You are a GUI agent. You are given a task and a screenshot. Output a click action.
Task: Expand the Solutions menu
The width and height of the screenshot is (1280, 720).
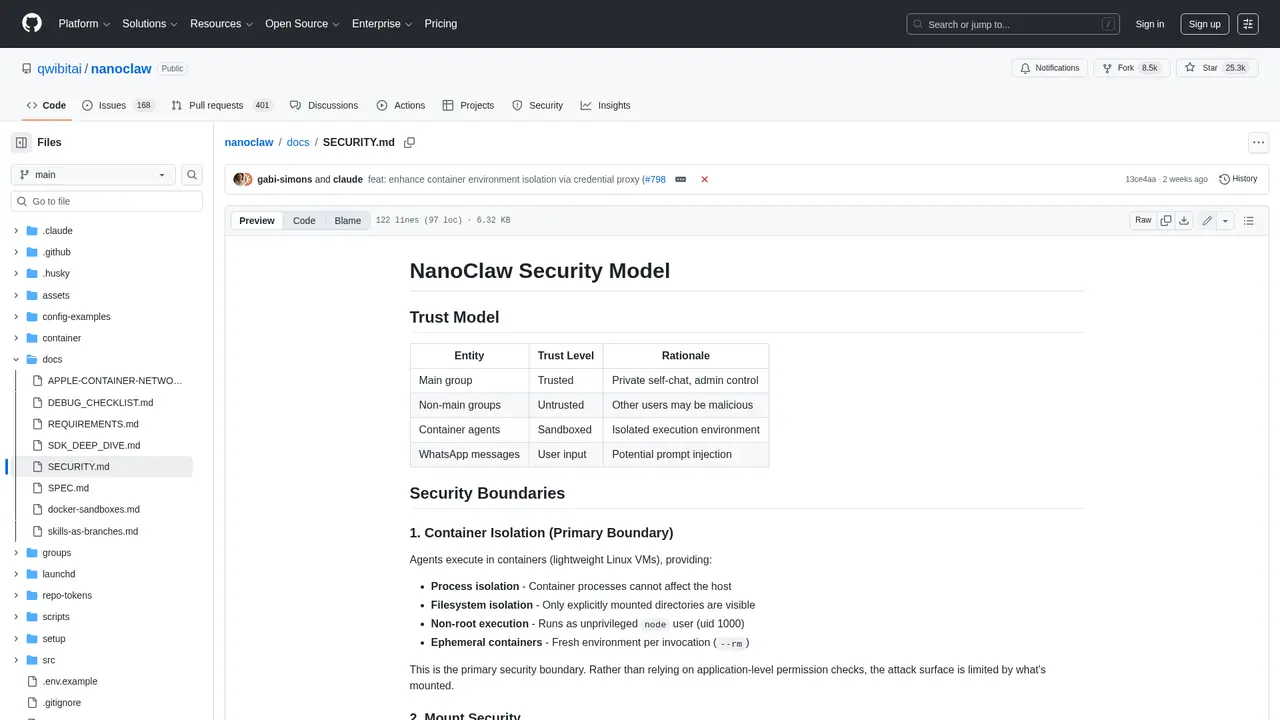pos(150,24)
